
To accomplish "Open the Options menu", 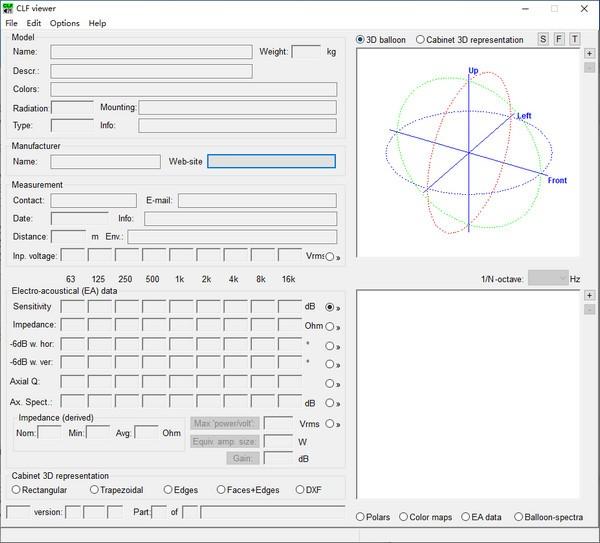I will pos(64,23).
